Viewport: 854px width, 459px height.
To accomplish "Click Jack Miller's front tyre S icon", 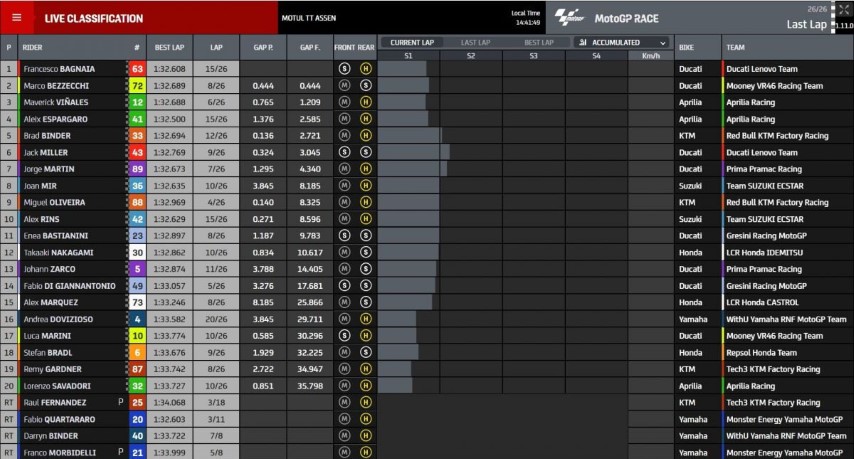I will pyautogui.click(x=344, y=152).
